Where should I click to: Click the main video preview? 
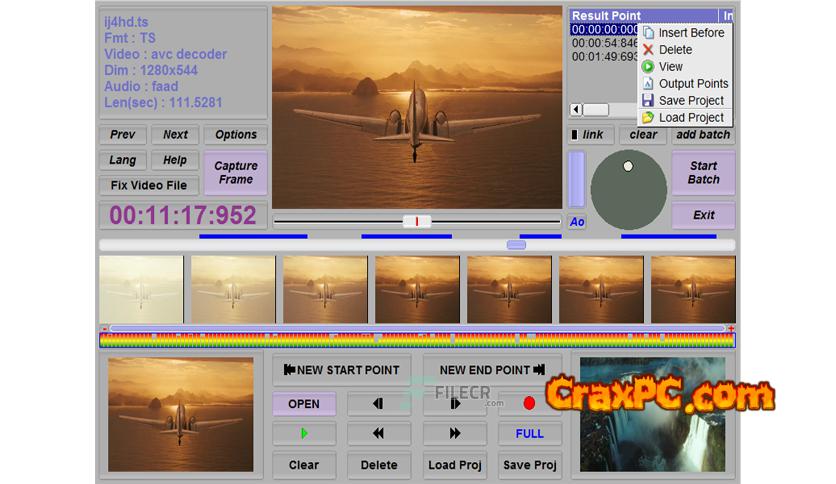(x=417, y=108)
